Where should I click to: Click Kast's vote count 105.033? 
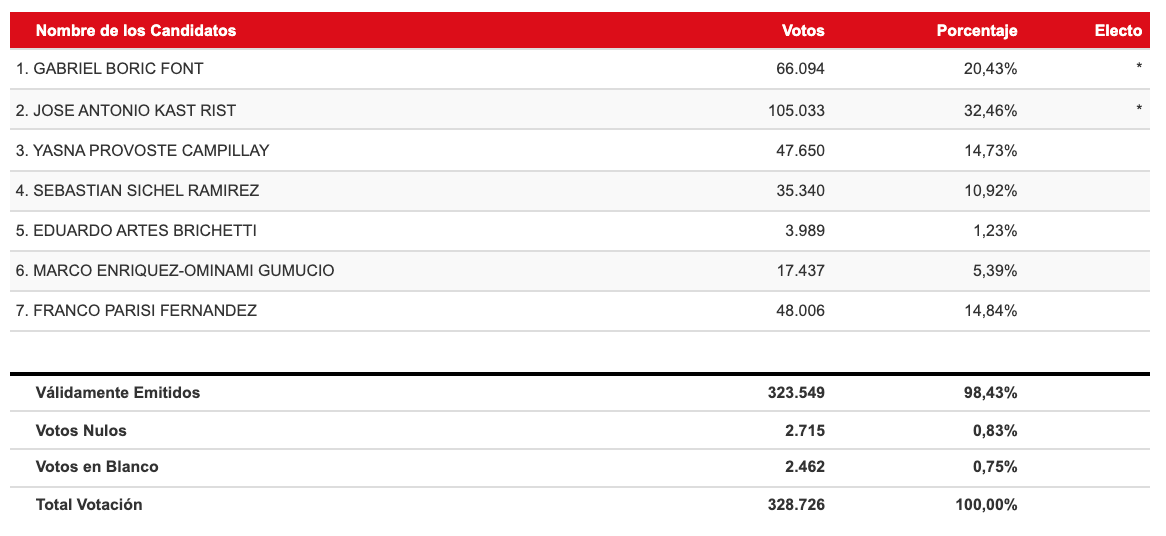coord(796,110)
